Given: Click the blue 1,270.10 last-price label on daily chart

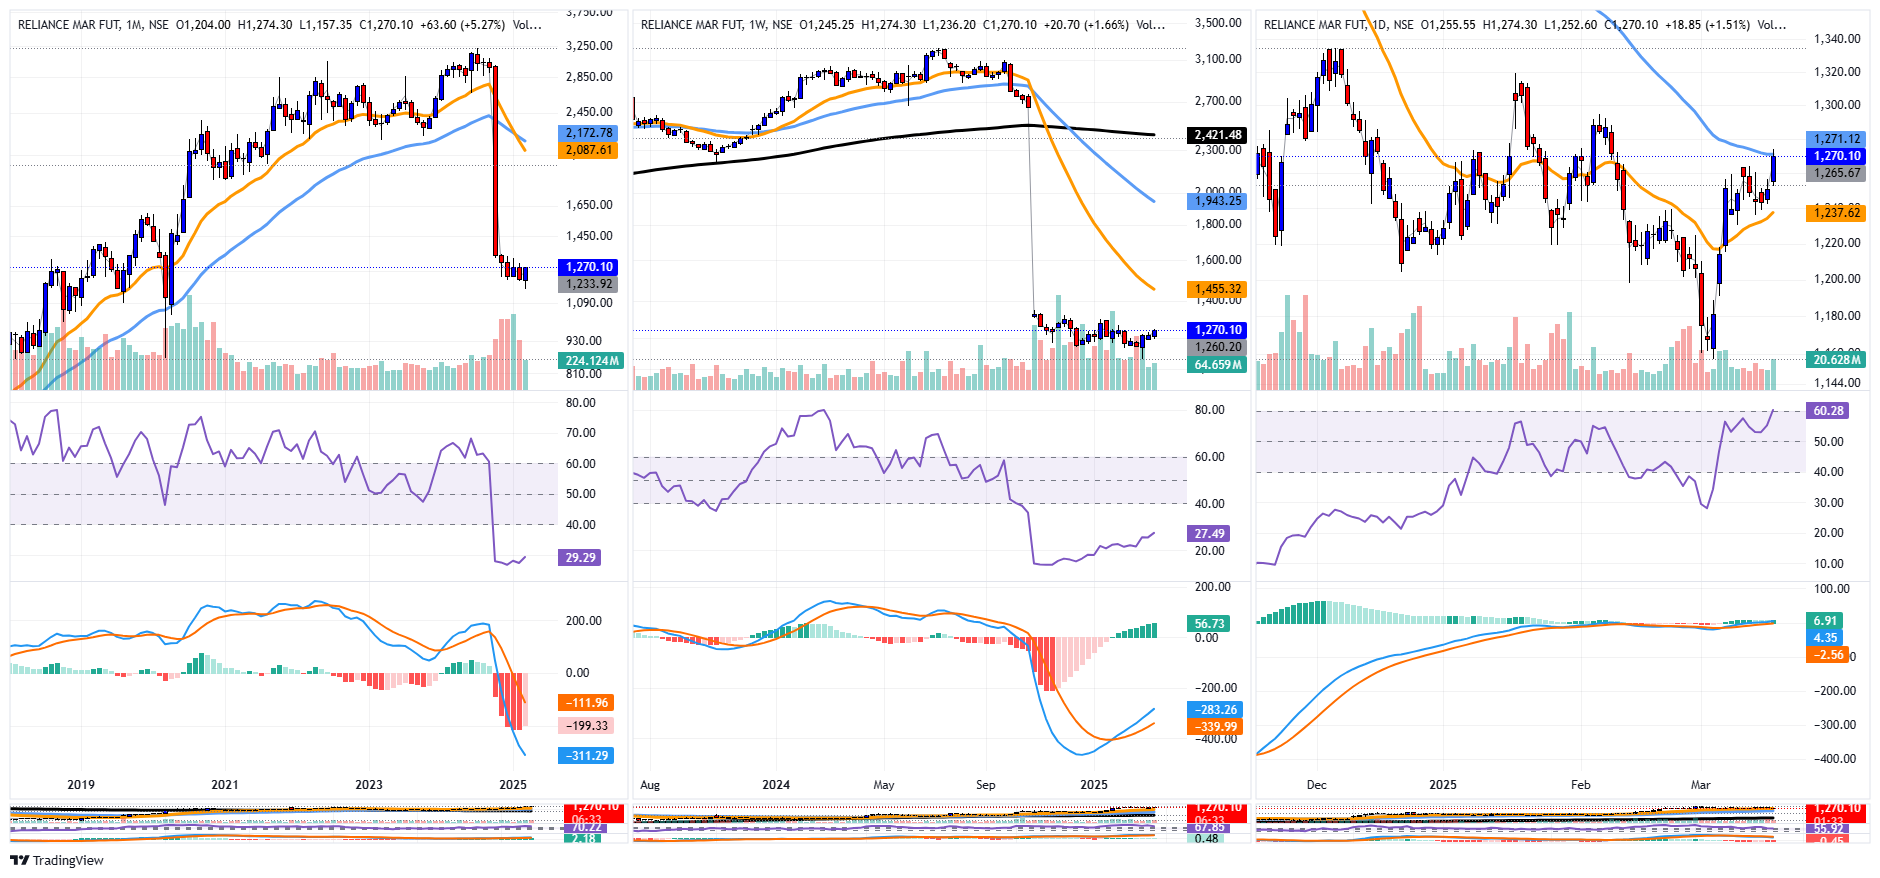Looking at the screenshot, I should 1836,156.
